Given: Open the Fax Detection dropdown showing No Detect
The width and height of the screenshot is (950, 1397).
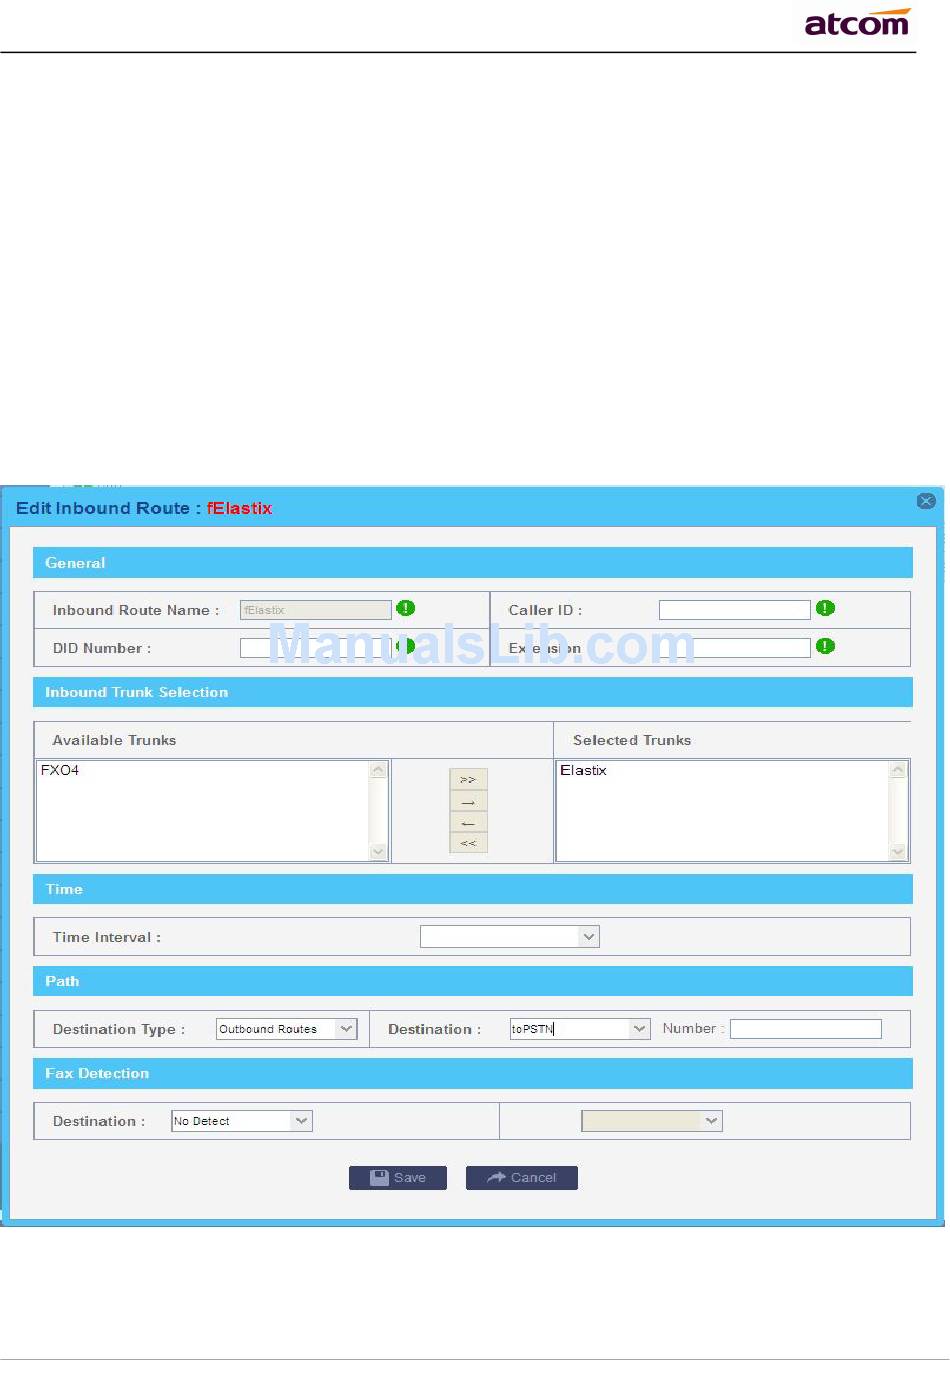Looking at the screenshot, I should [x=242, y=1121].
